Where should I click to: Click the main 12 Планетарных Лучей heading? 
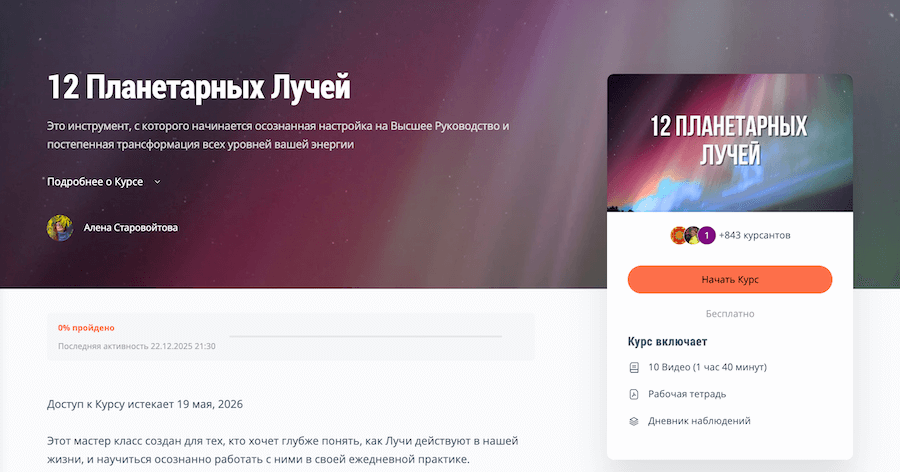pos(199,88)
